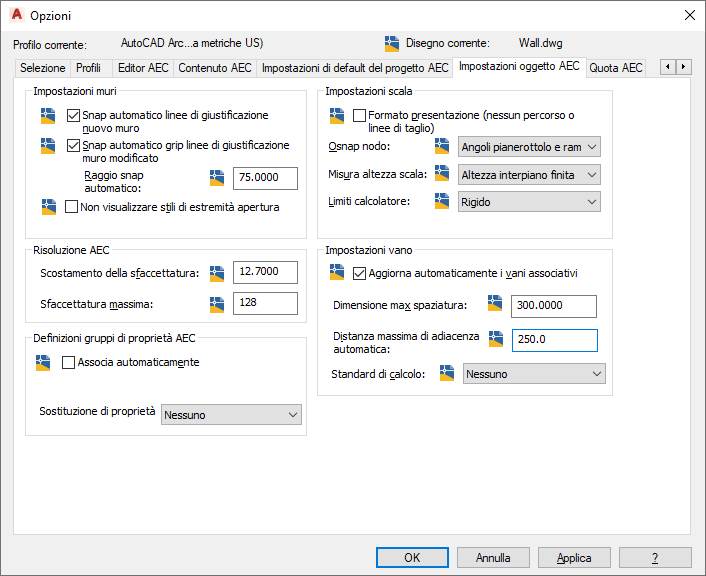Click the drawing icon beside Scostamento della sfaccettatura
The image size is (706, 576).
pos(217,273)
